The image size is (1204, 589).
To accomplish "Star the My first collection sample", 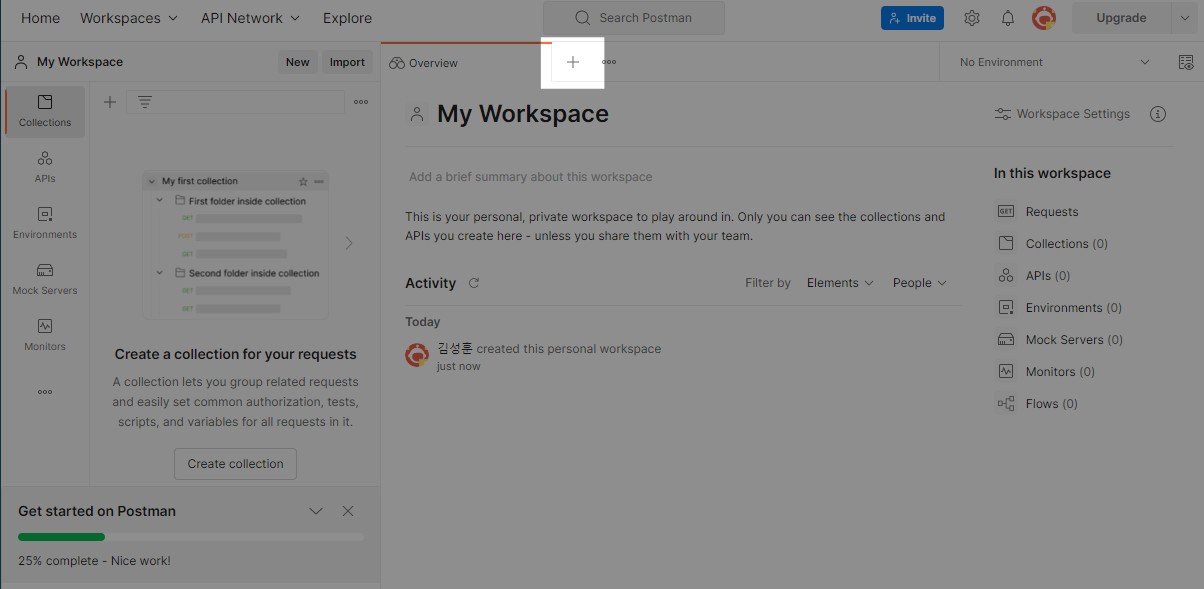I will pos(303,182).
